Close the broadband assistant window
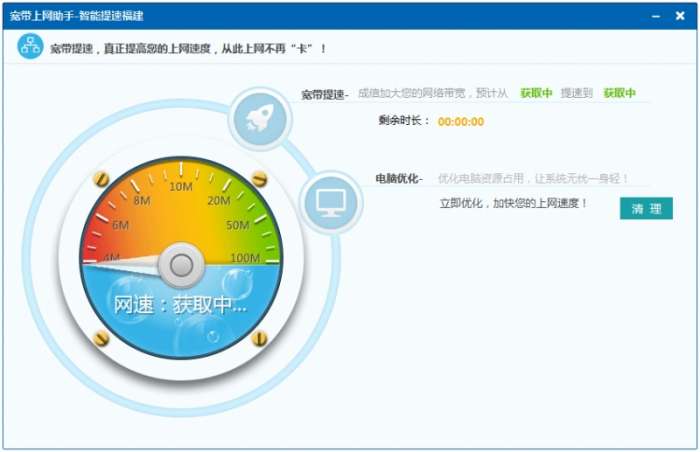 click(680, 16)
